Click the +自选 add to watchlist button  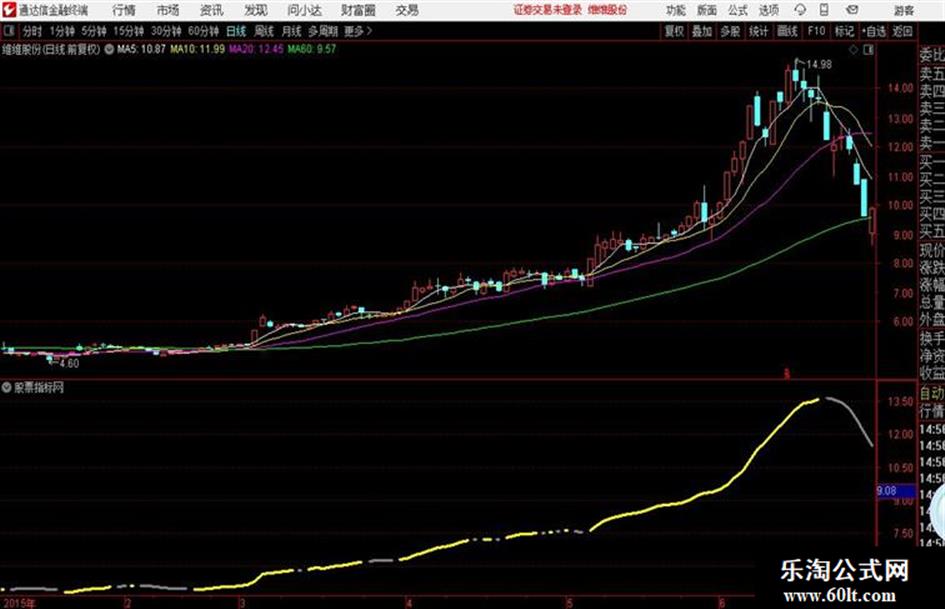coord(874,31)
